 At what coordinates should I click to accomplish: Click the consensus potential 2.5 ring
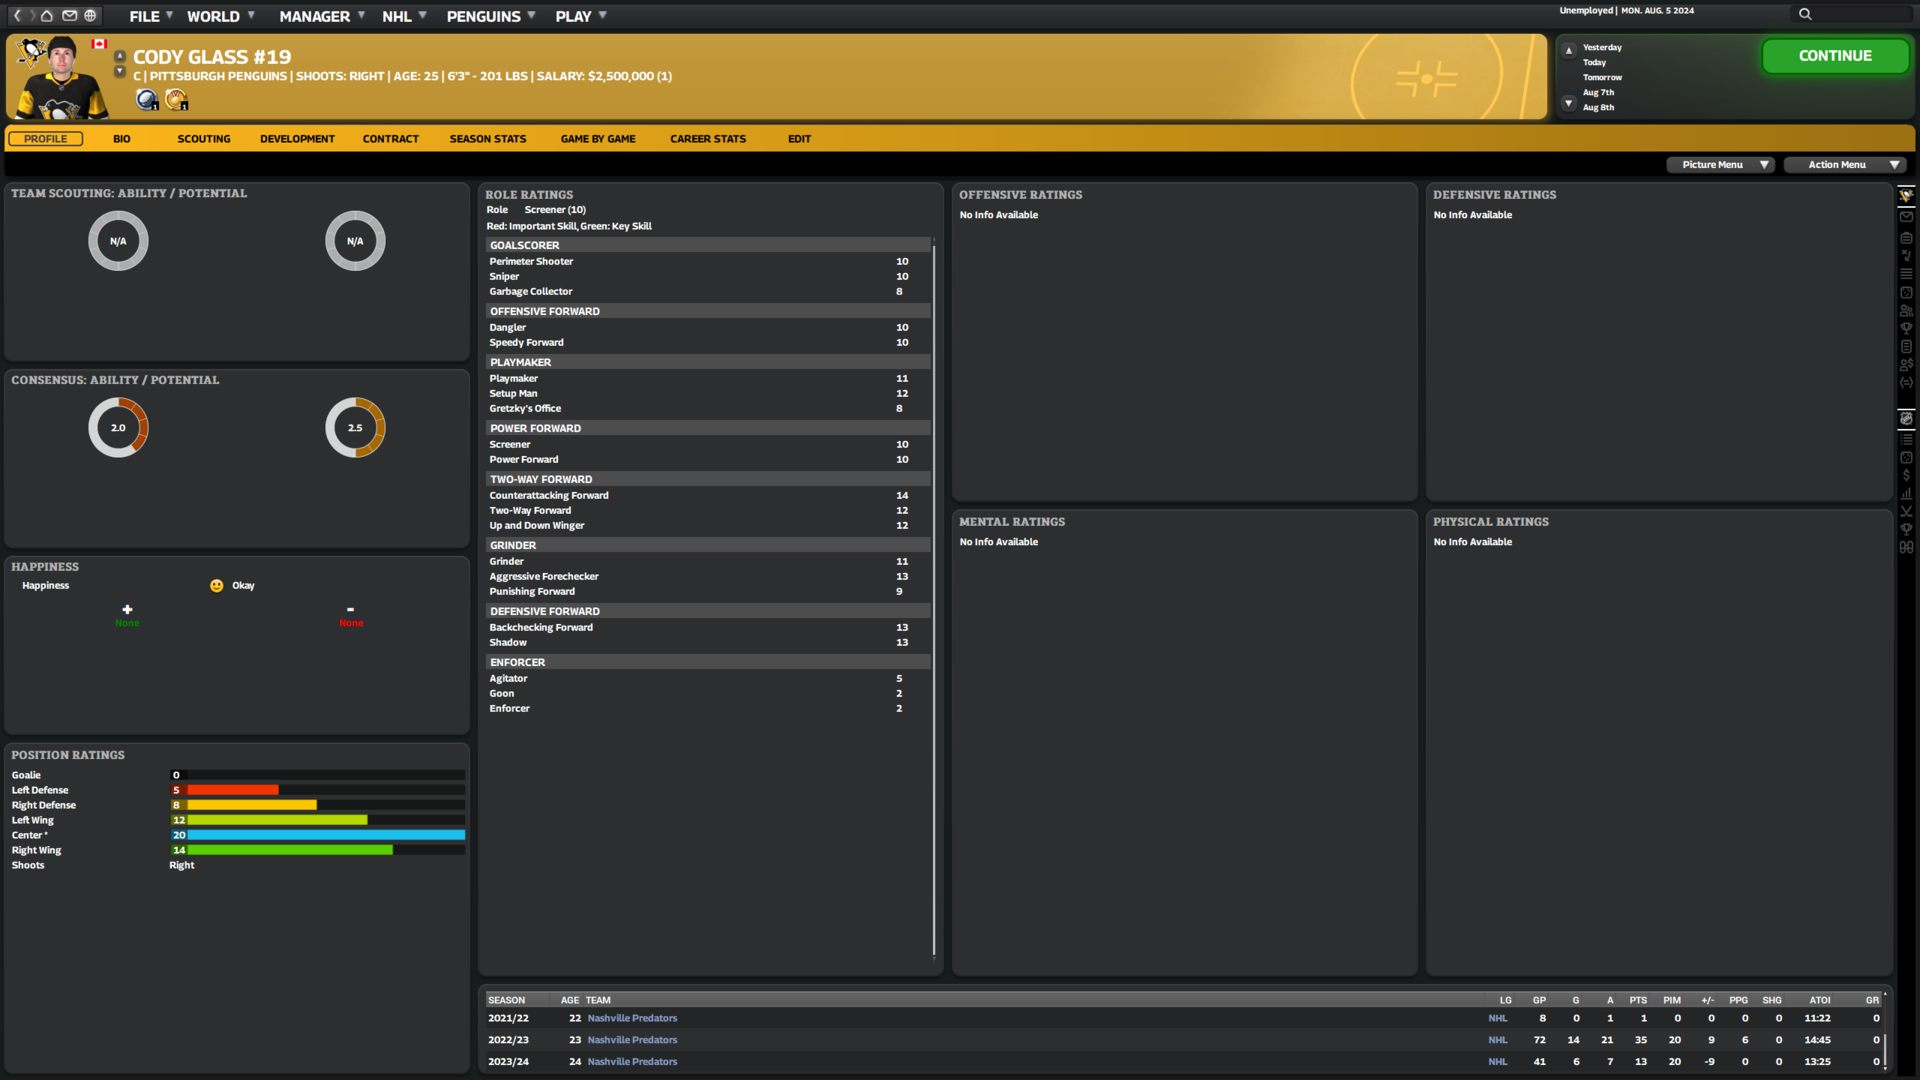[355, 428]
